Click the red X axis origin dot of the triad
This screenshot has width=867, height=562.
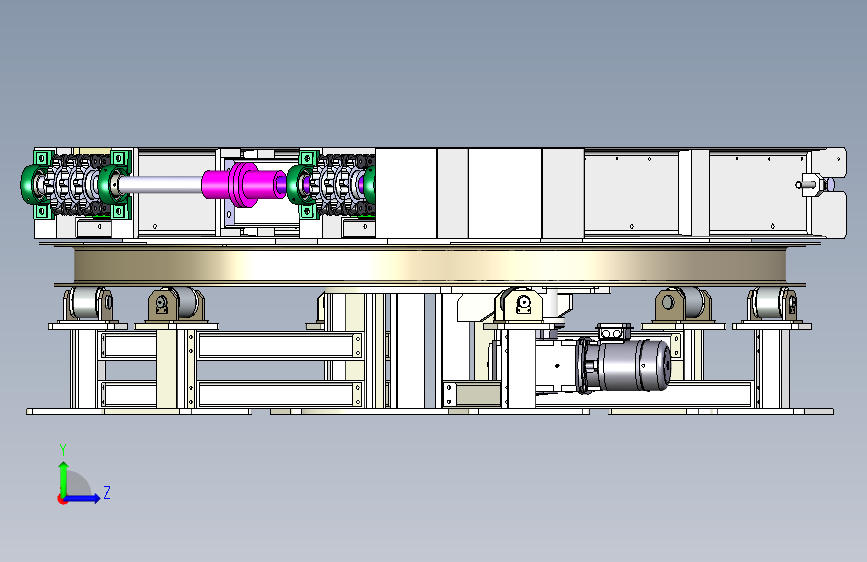(x=62, y=499)
